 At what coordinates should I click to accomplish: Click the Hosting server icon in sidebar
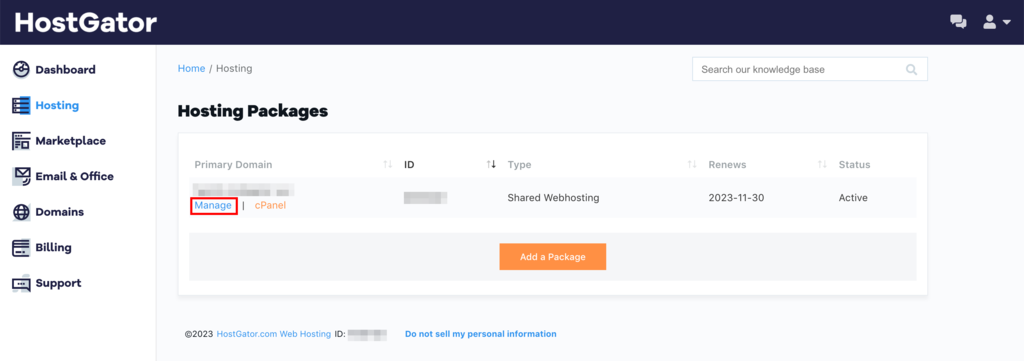click(22, 105)
